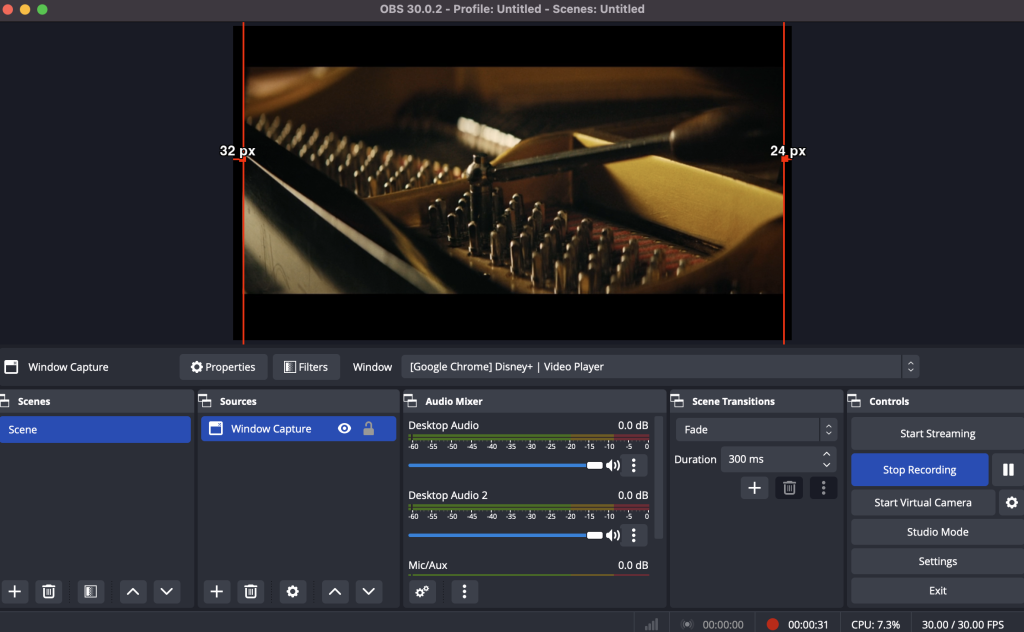Increase transition Duration with up arrow
Screen dimensions: 1024x632
(x=827, y=454)
